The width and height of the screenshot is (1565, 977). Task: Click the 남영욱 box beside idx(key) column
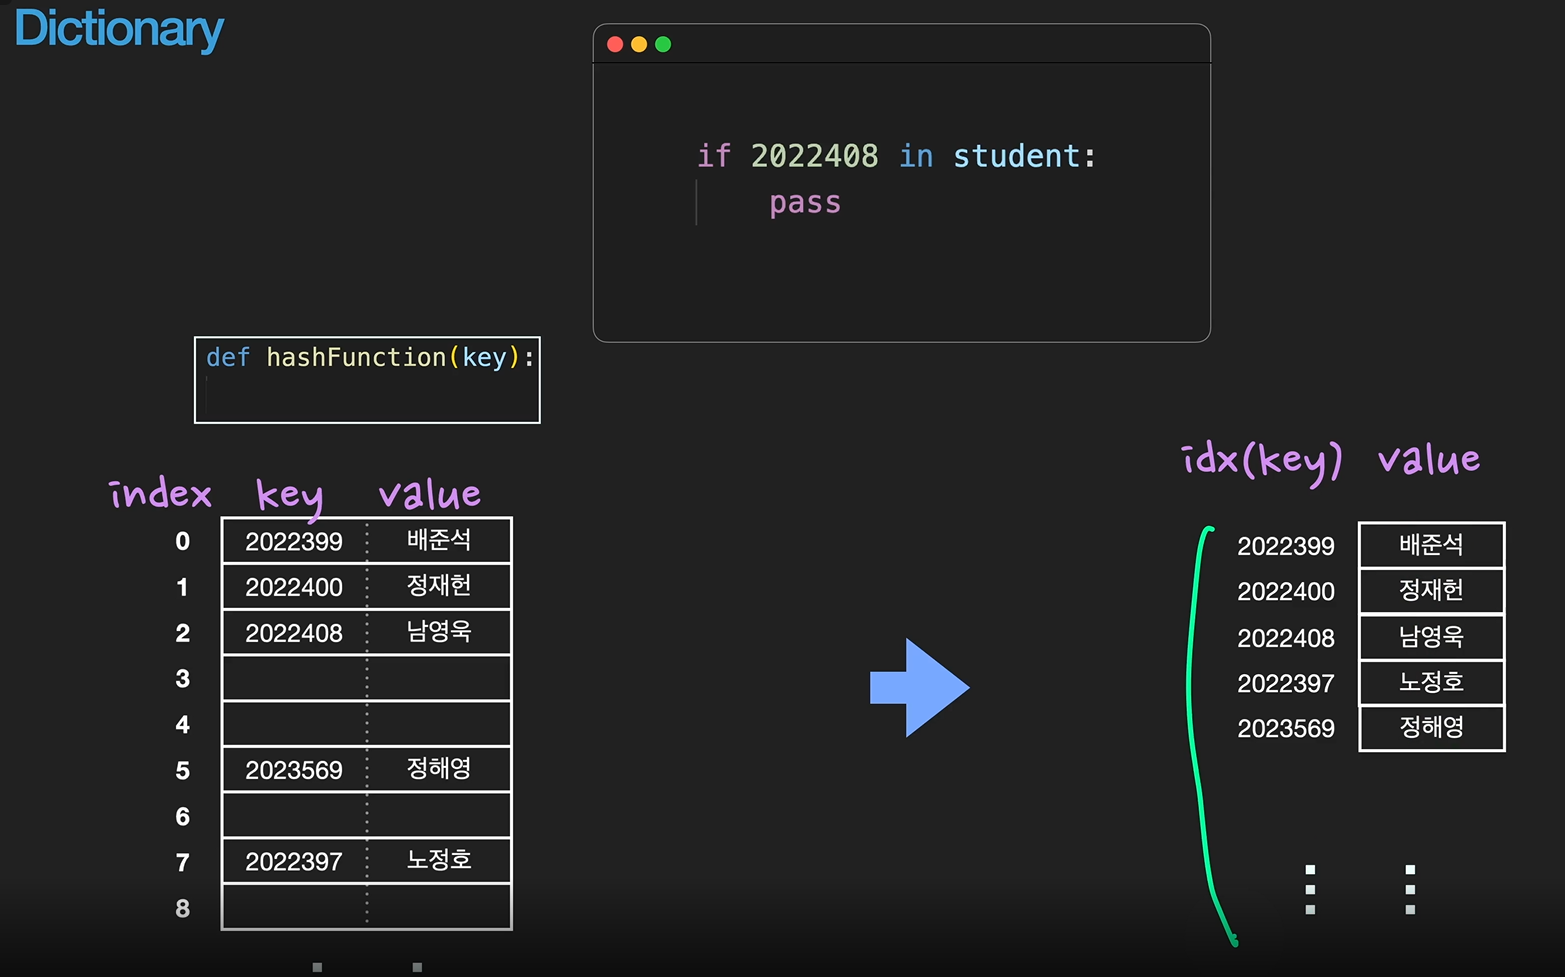point(1432,637)
